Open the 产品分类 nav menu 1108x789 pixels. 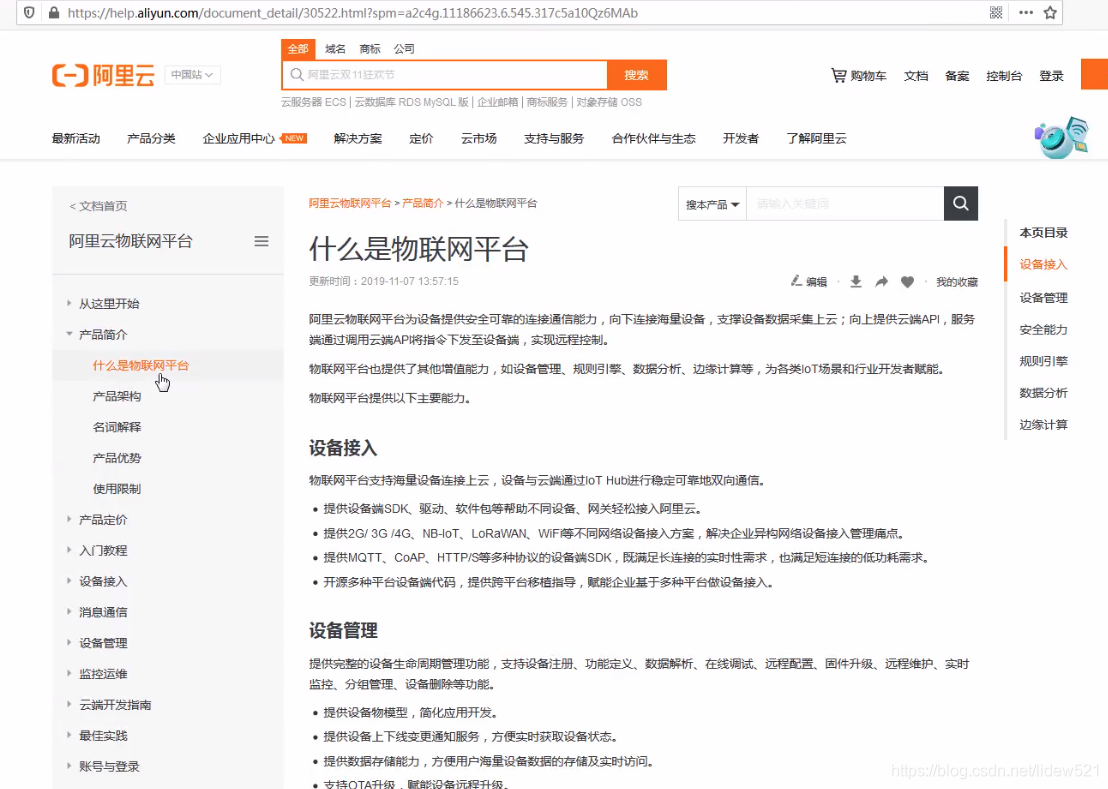coord(151,138)
